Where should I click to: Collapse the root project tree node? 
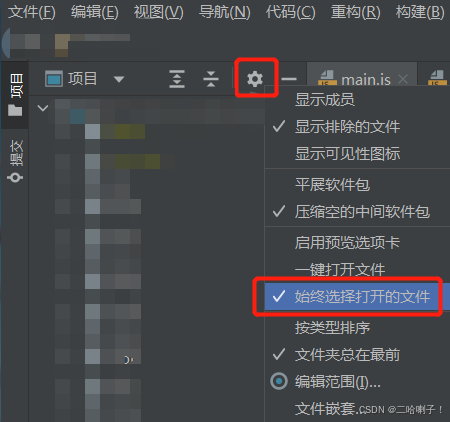[43, 108]
